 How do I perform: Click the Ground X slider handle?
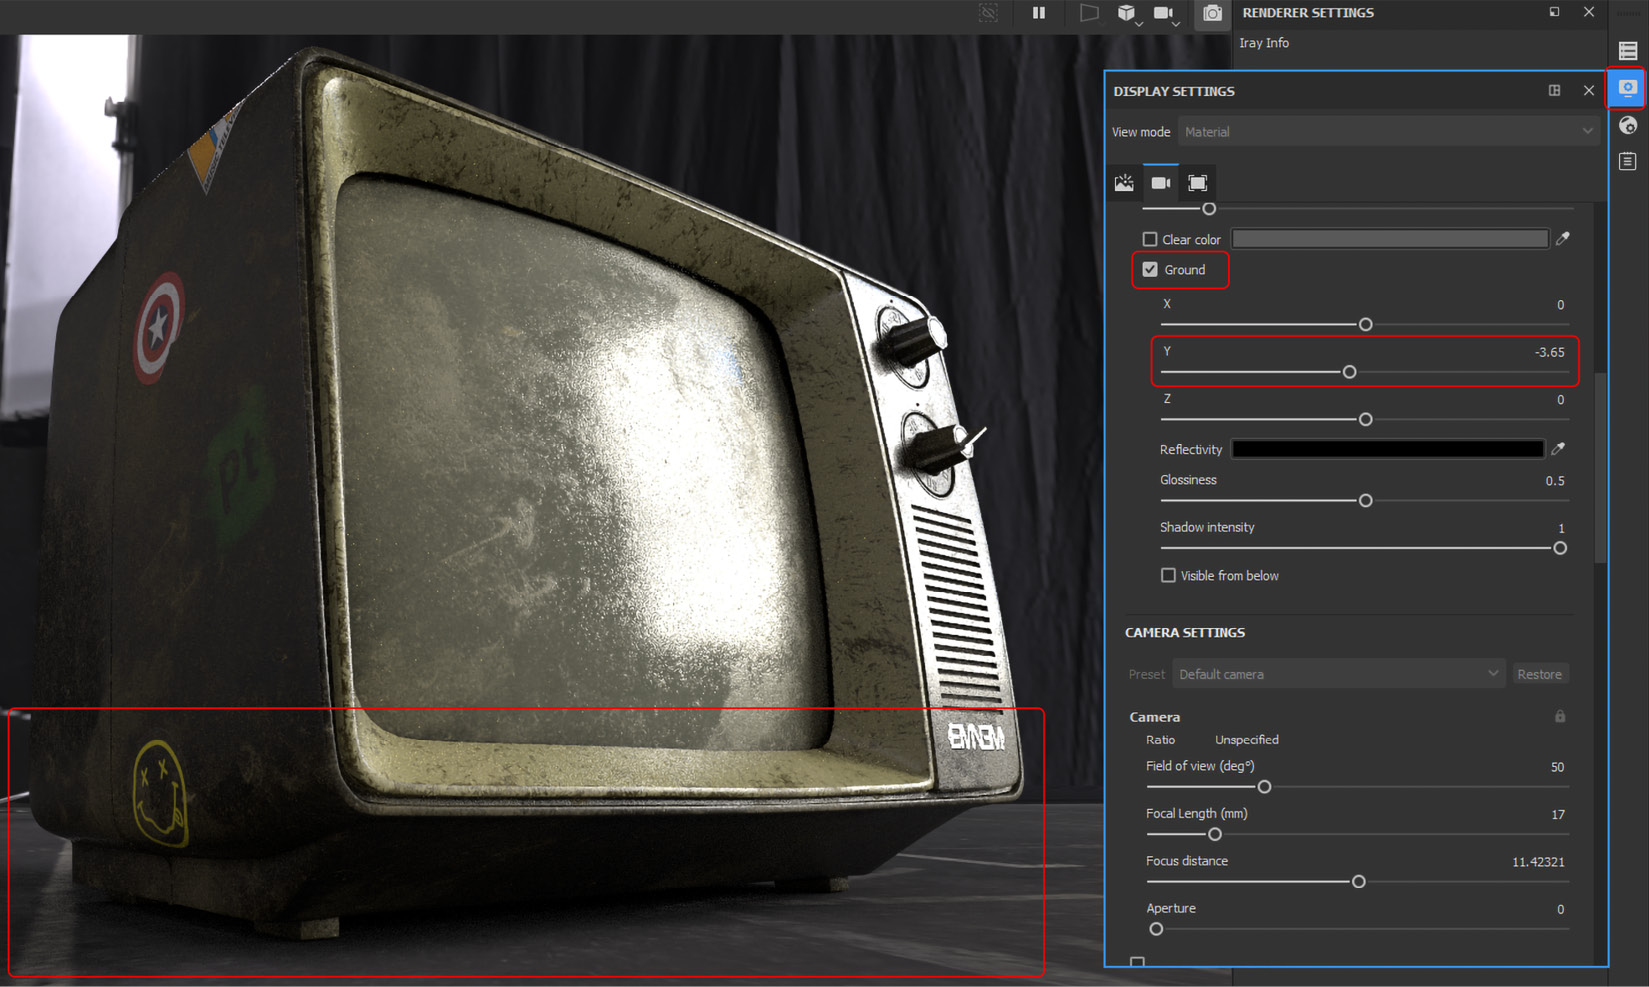tap(1365, 324)
